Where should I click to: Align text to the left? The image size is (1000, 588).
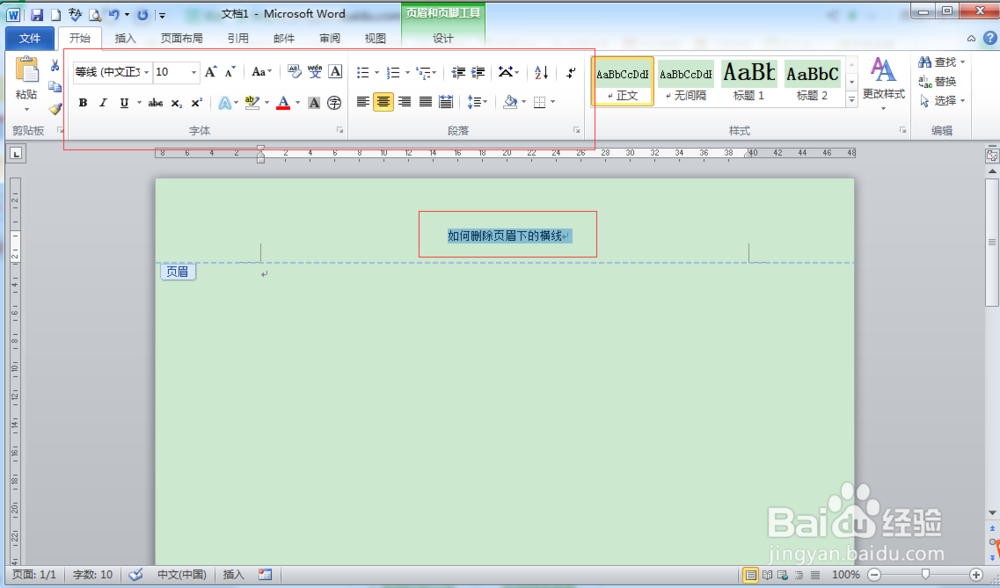tap(363, 101)
